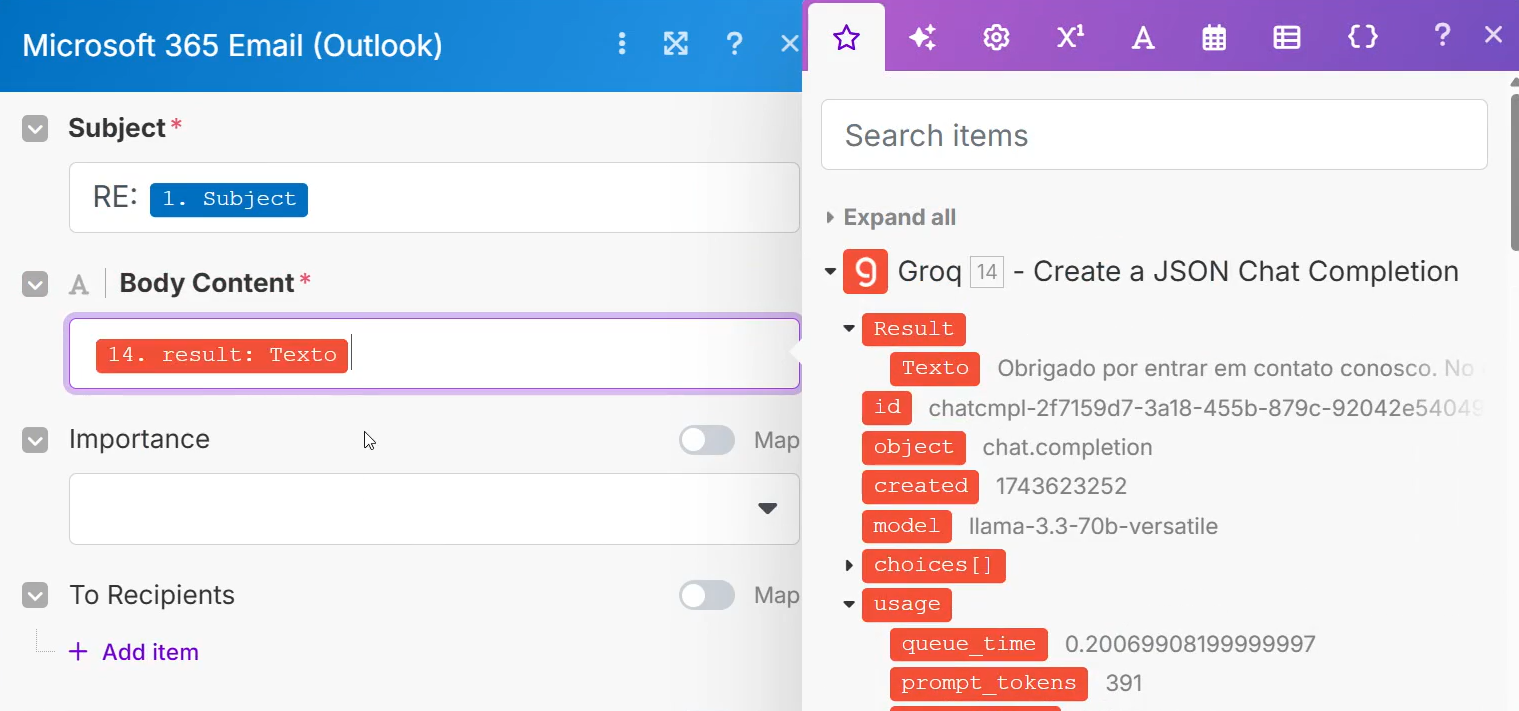Image resolution: width=1519 pixels, height=711 pixels.
Task: Open the AI sparkle functions tab
Action: 922,38
